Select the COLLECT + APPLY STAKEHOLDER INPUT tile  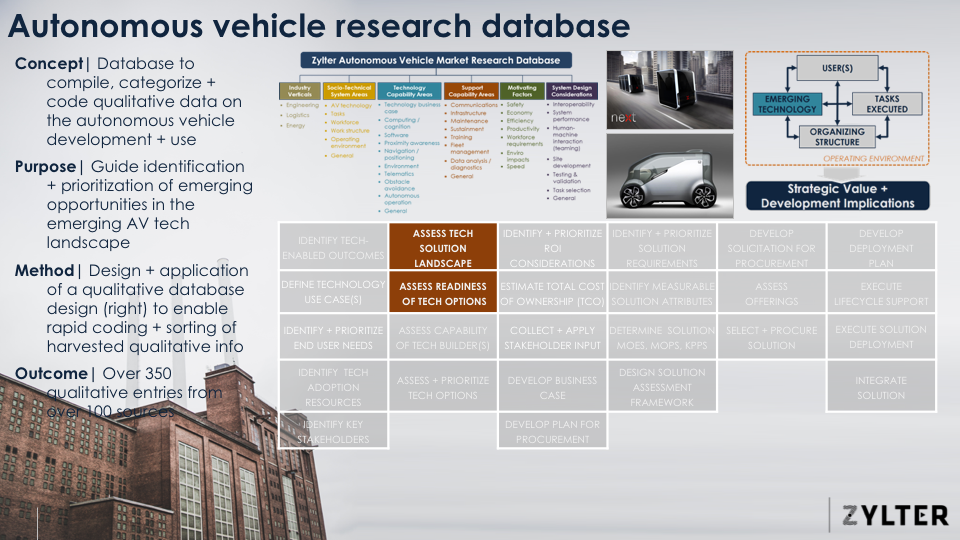(x=552, y=336)
